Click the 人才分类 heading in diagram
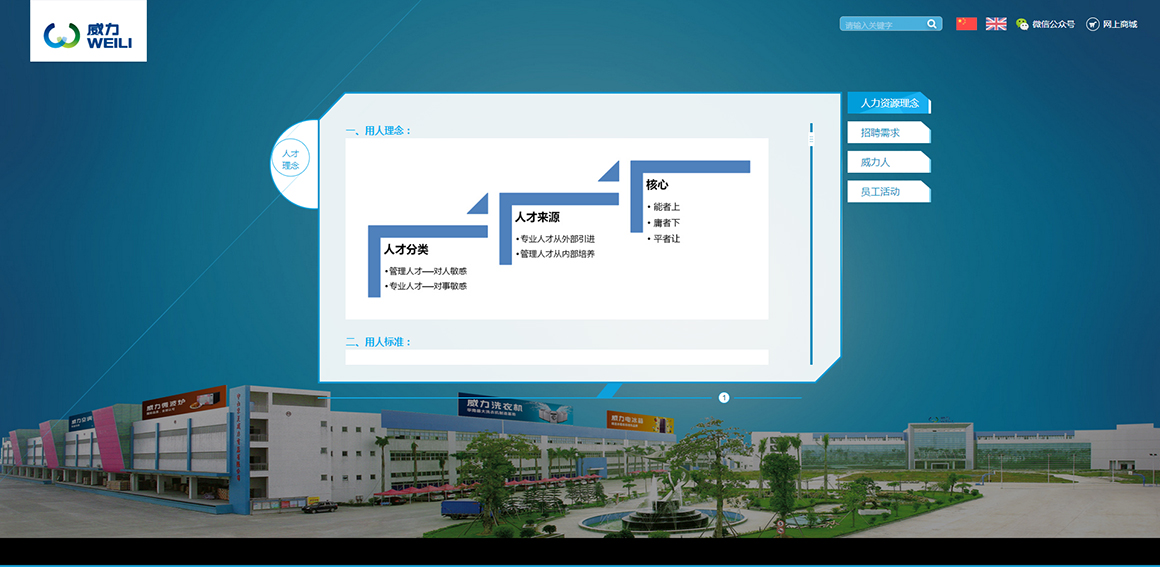This screenshot has height=567, width=1160. (x=406, y=249)
